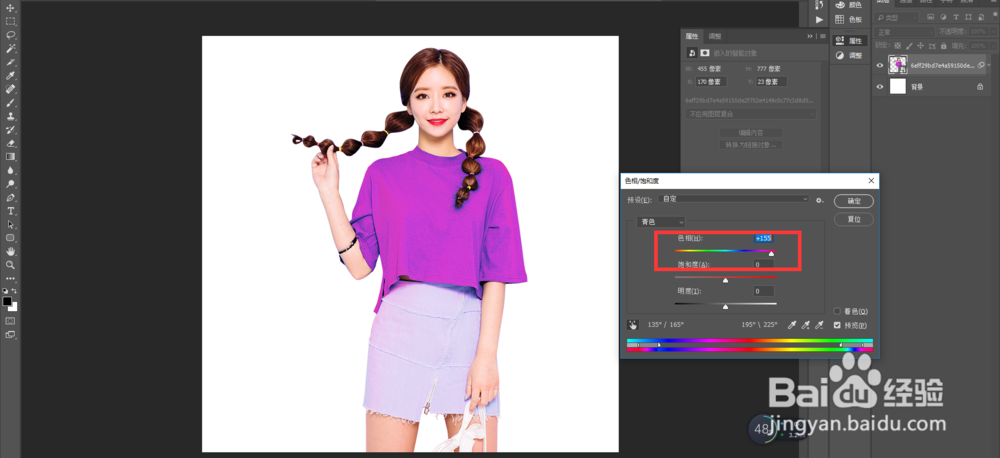Pick the first eyedropper in Hue/Saturation
This screenshot has width=1000, height=458.
pos(792,325)
